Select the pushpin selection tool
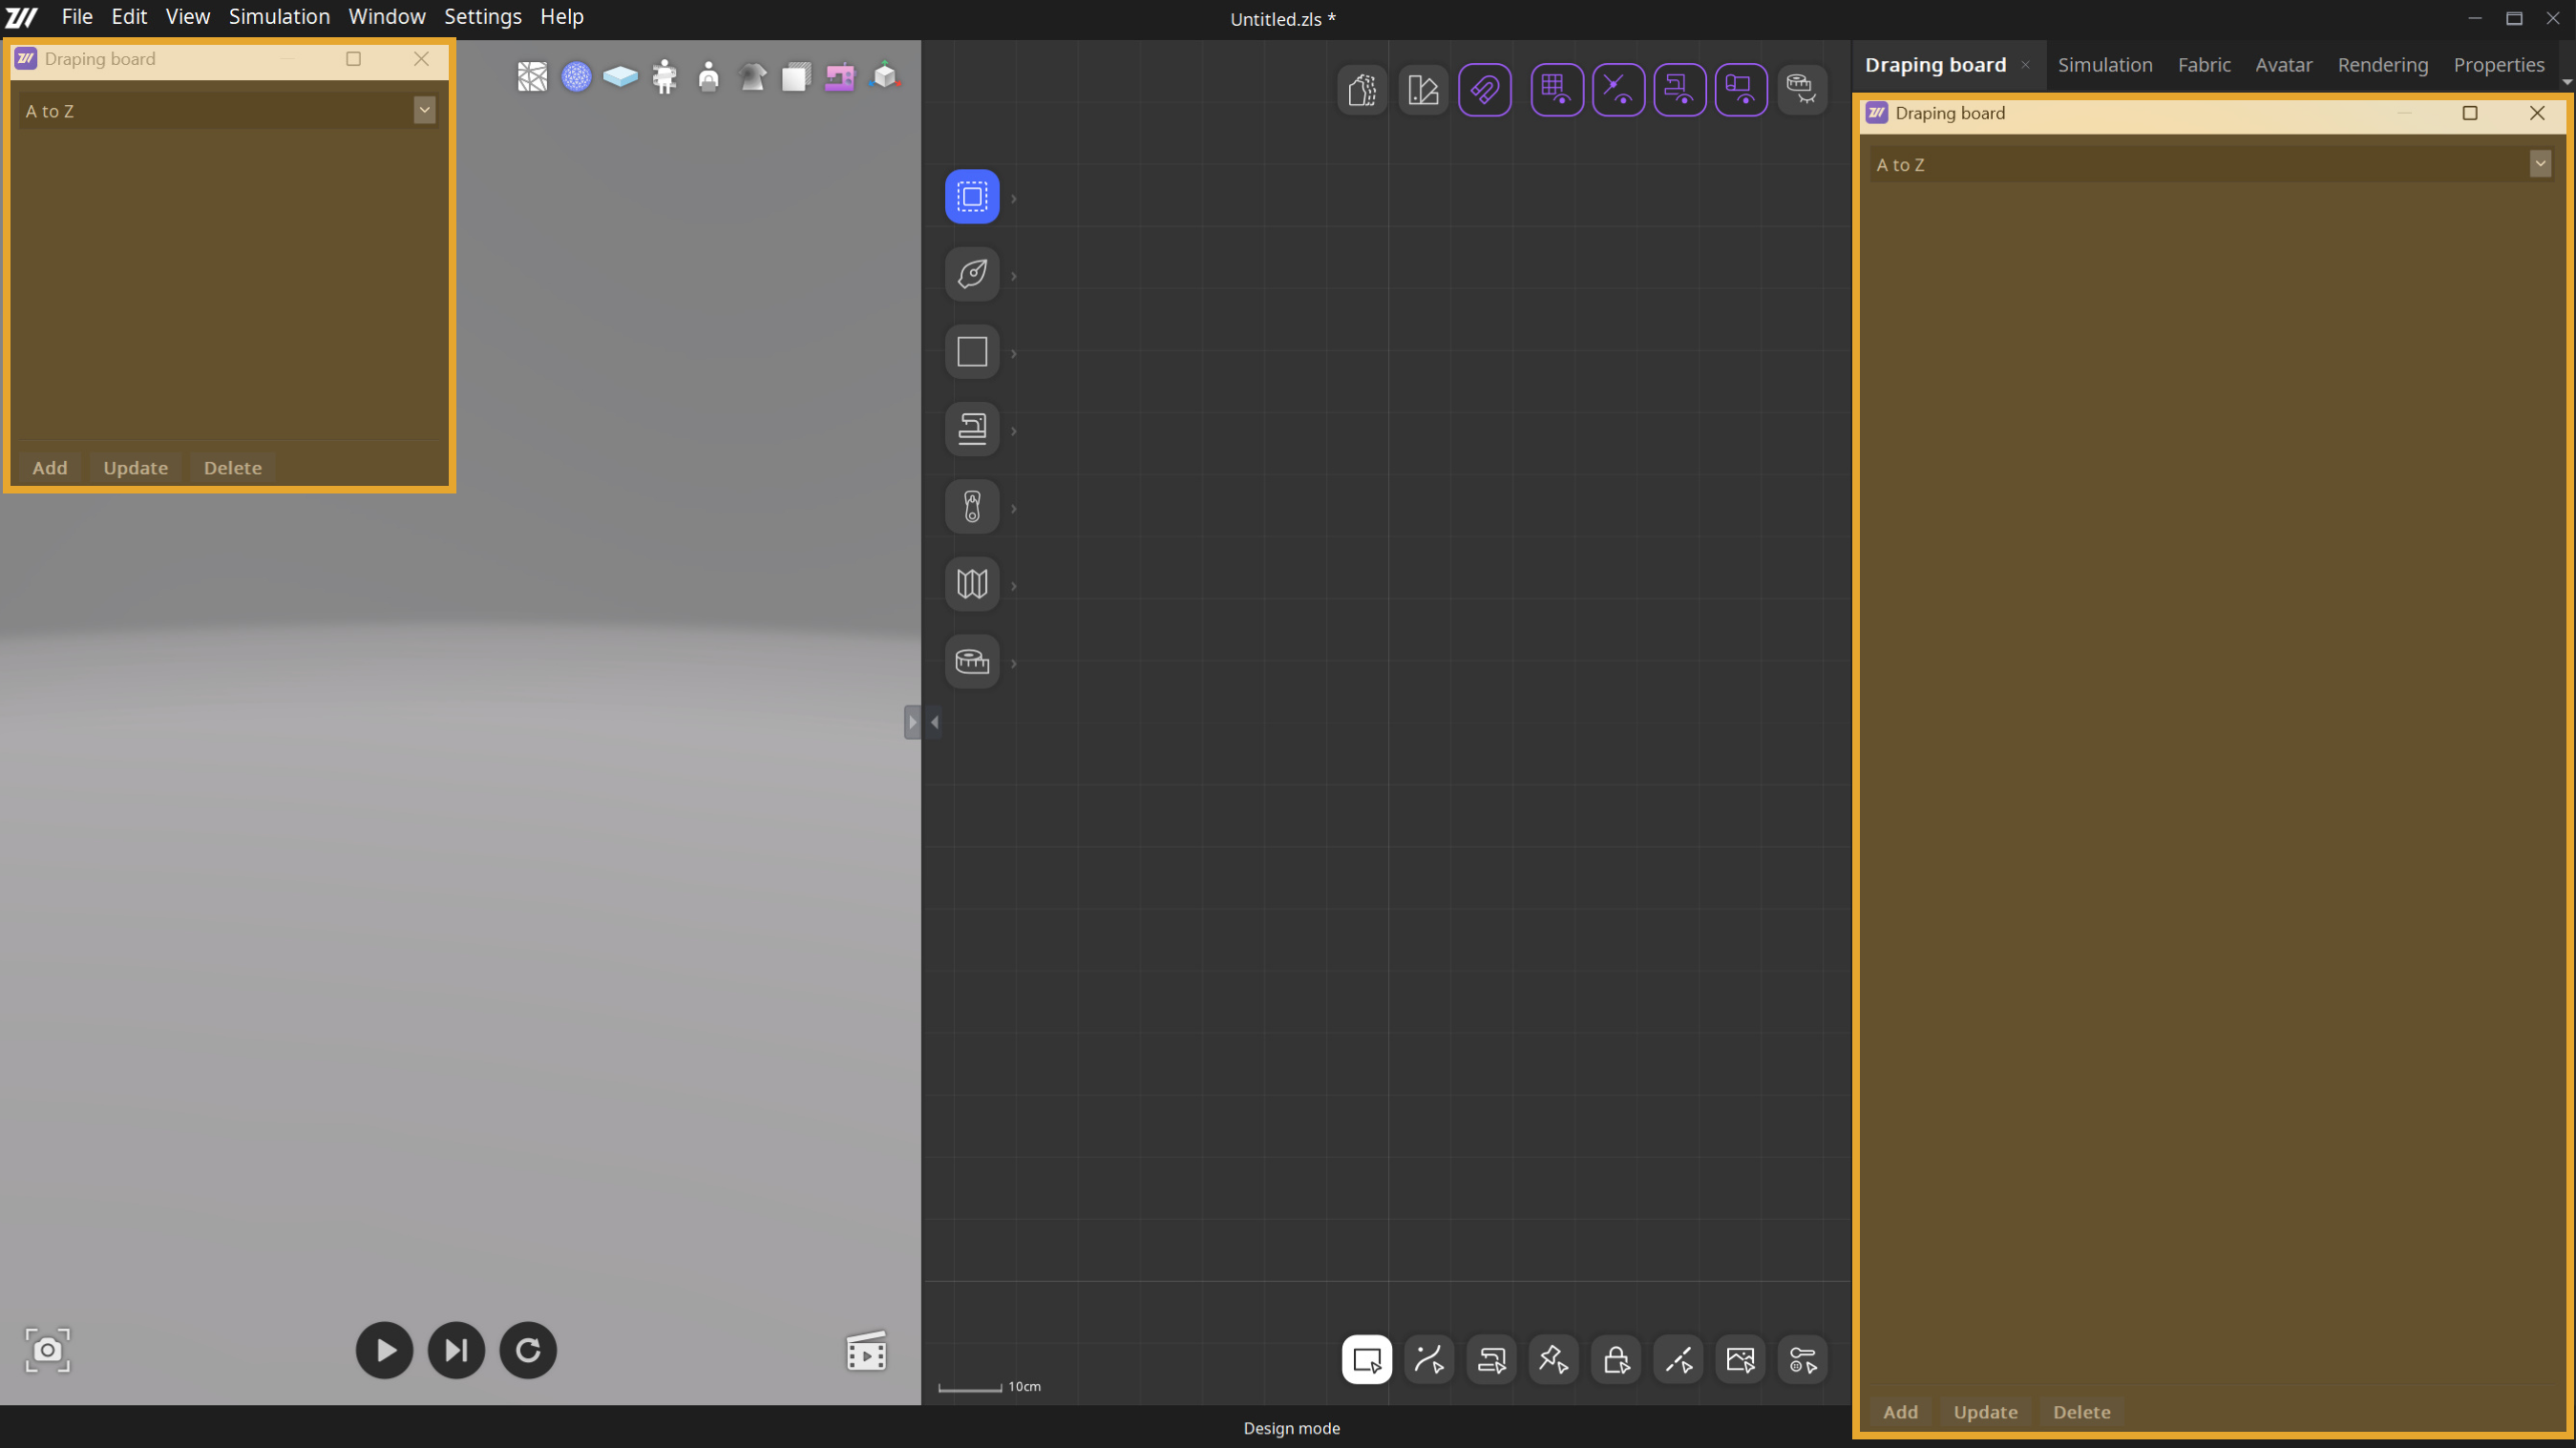The height and width of the screenshot is (1448, 2576). 1553,1360
